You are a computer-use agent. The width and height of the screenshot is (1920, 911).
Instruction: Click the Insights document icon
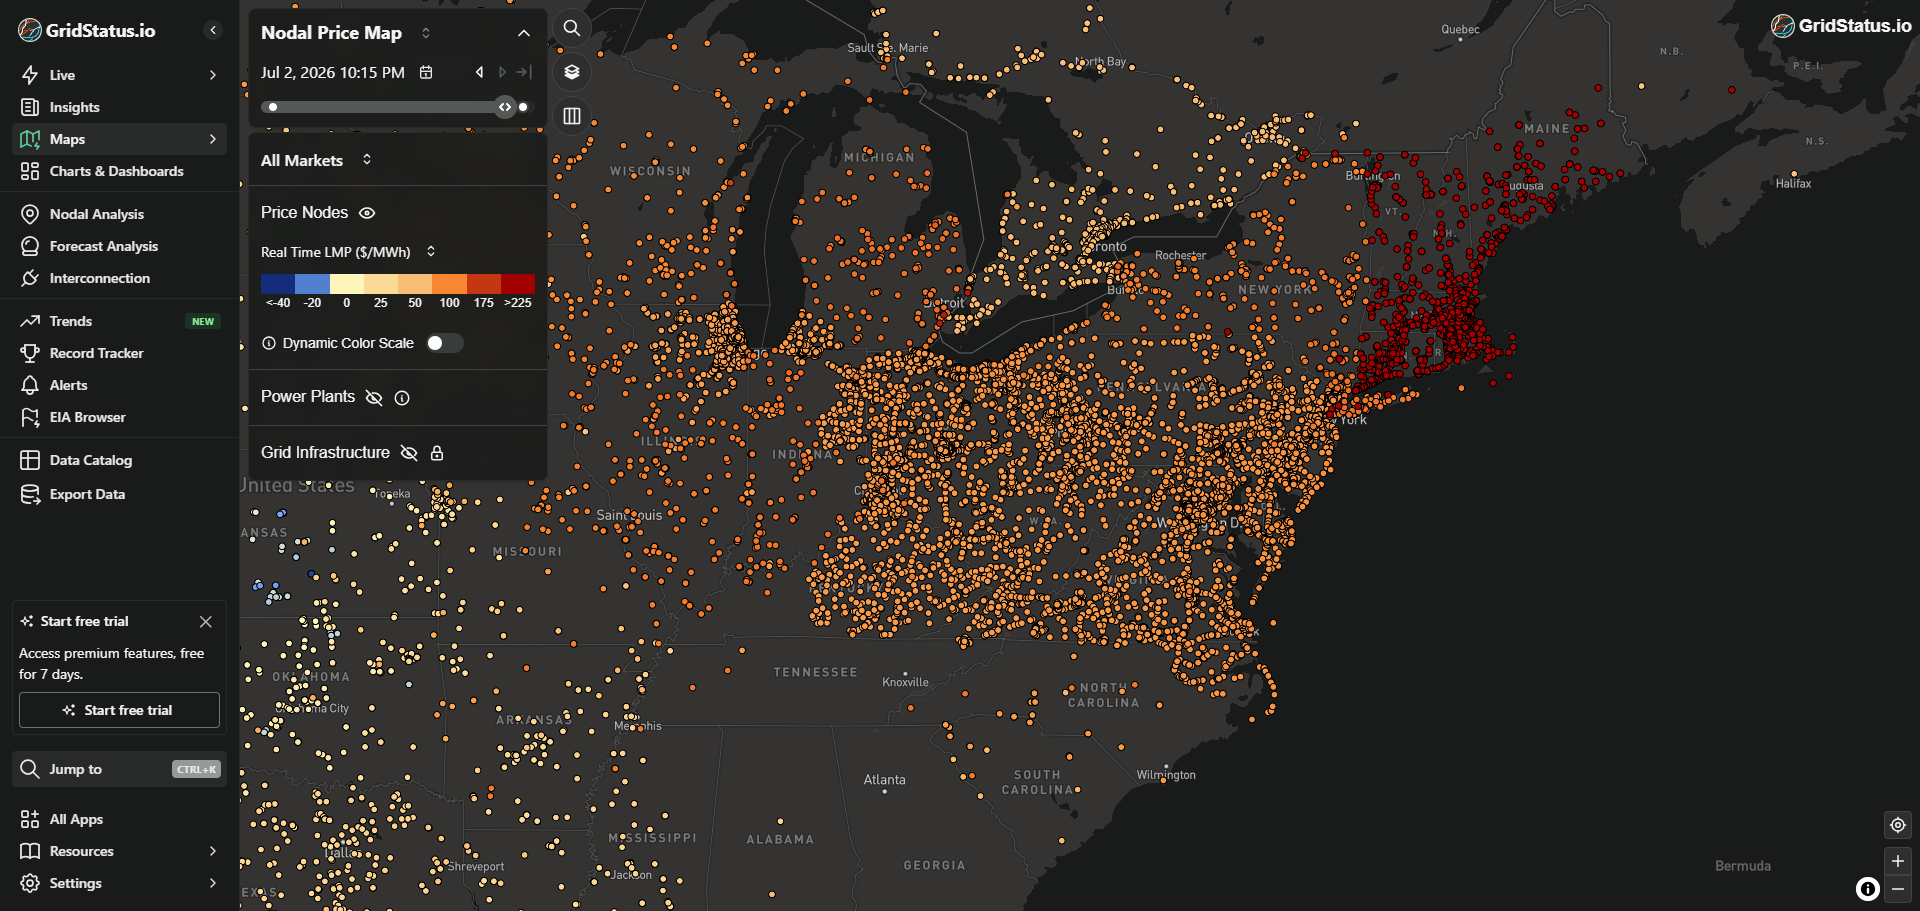pos(30,107)
